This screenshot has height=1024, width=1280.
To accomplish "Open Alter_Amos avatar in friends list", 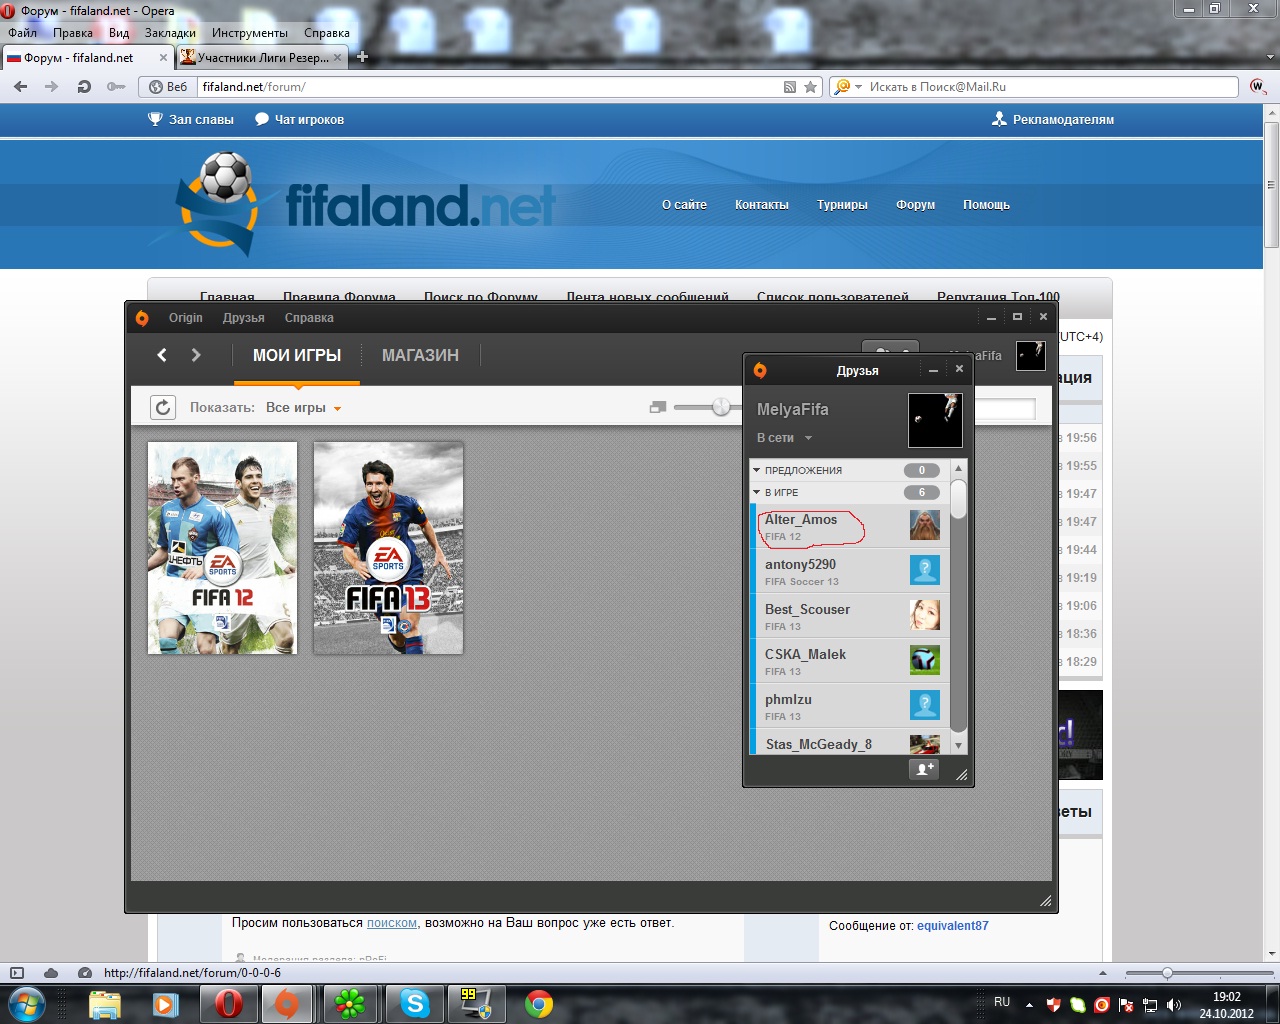I will coord(925,525).
